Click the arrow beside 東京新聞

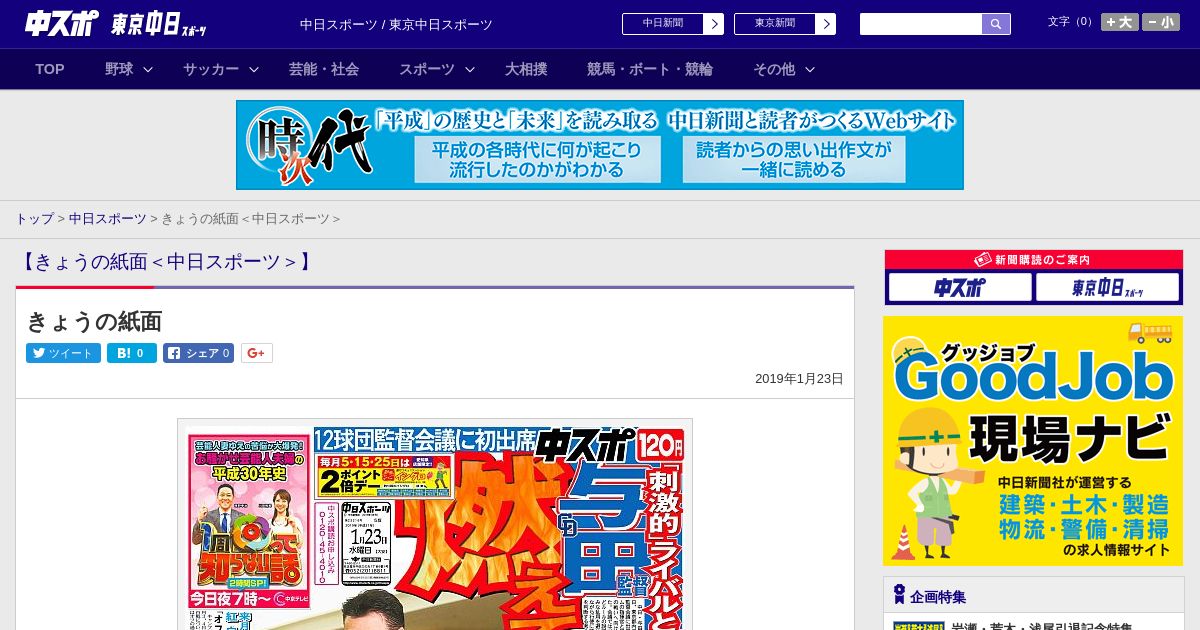click(x=826, y=24)
